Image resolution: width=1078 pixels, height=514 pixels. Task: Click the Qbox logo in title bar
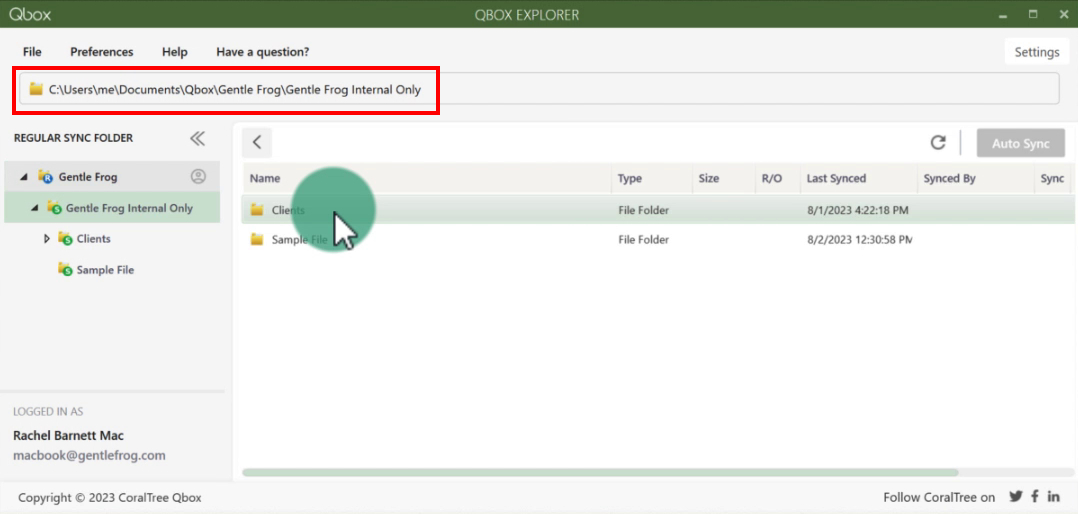coord(30,14)
